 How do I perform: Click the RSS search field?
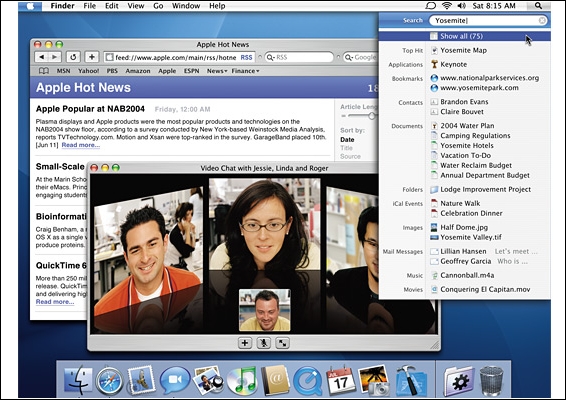tap(299, 57)
